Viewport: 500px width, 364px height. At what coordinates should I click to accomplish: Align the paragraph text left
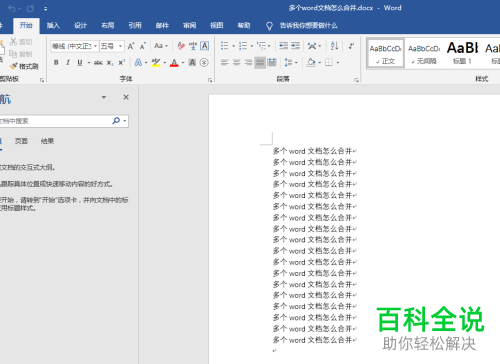[225, 62]
